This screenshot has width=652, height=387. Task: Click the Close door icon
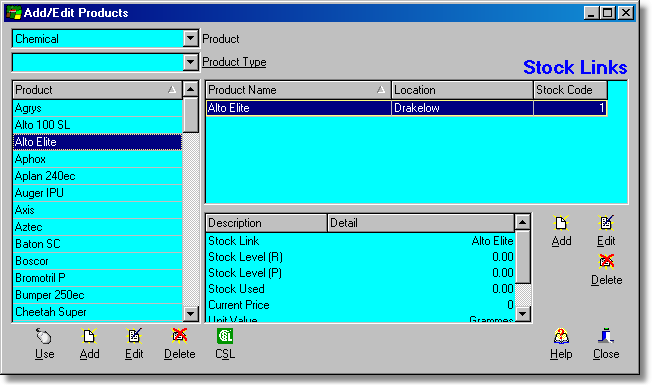pos(606,336)
